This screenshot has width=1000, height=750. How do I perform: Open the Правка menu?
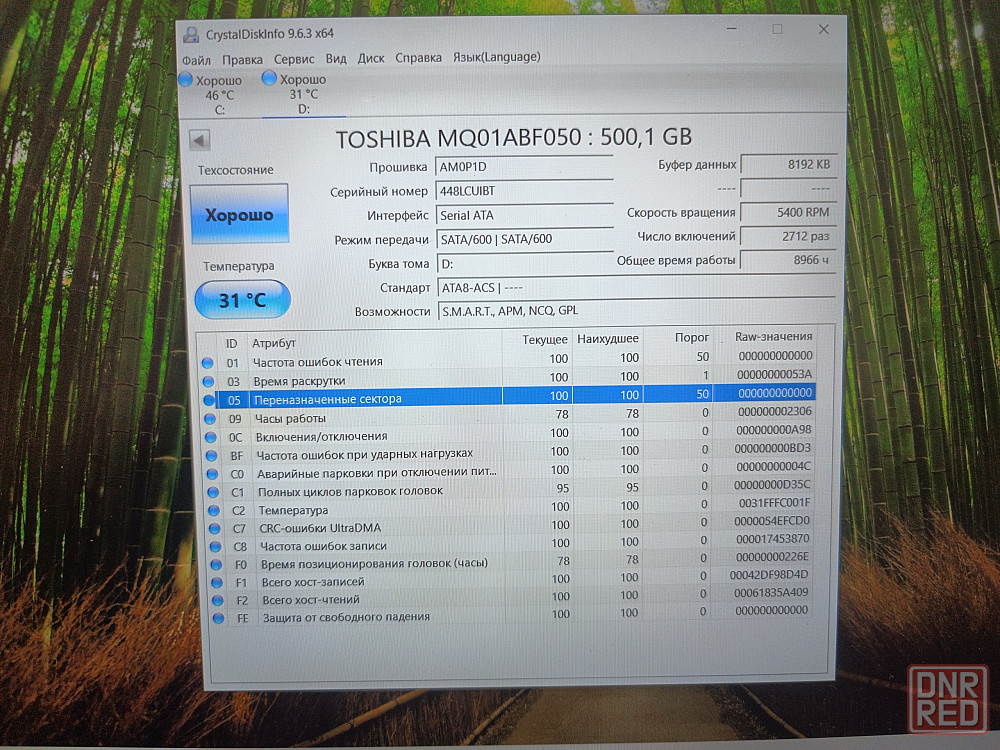pos(242,59)
